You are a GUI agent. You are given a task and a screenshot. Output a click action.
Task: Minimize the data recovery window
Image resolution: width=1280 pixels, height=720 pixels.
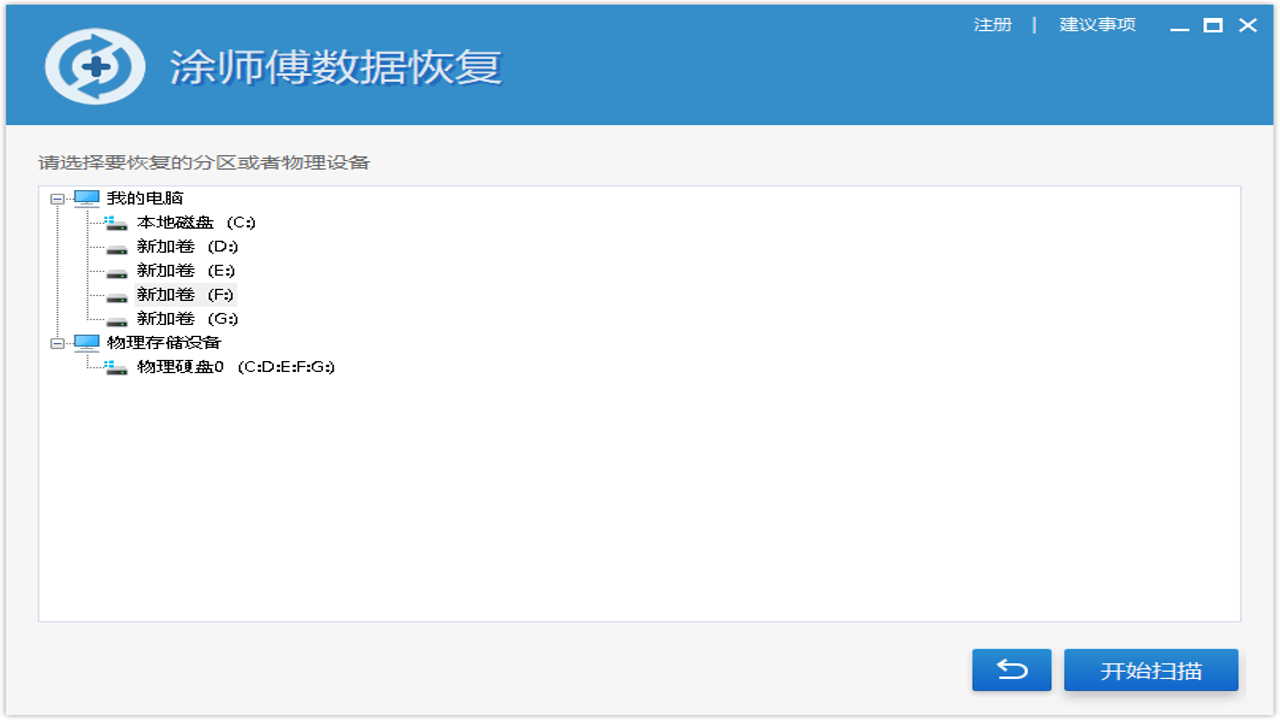tap(1180, 27)
